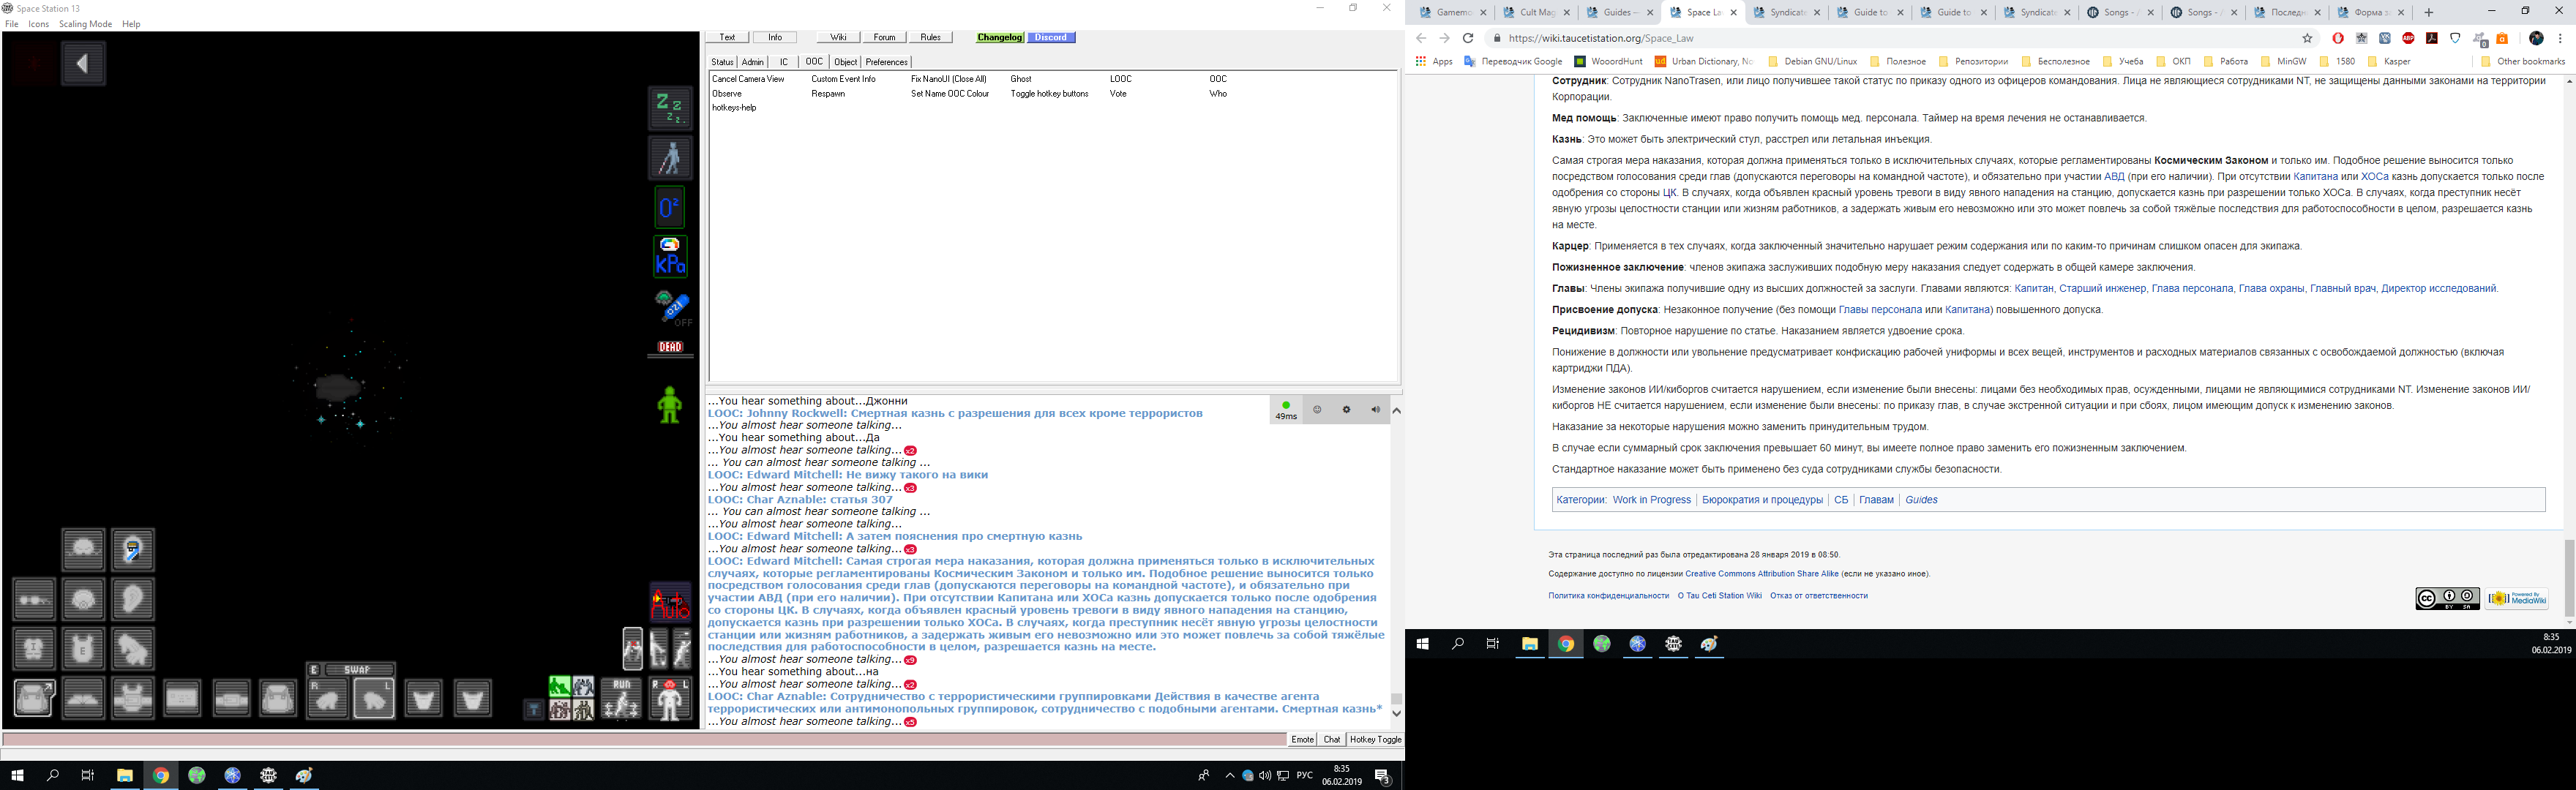Click the PDA slot above ear slot
The image size is (2576, 790).
click(133, 549)
